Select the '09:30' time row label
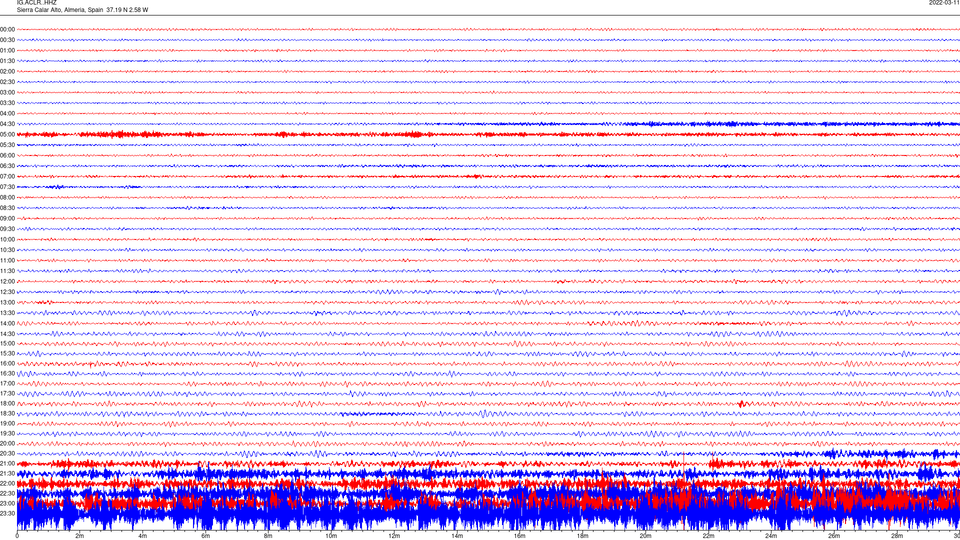The width and height of the screenshot is (960, 540). (x=7, y=229)
